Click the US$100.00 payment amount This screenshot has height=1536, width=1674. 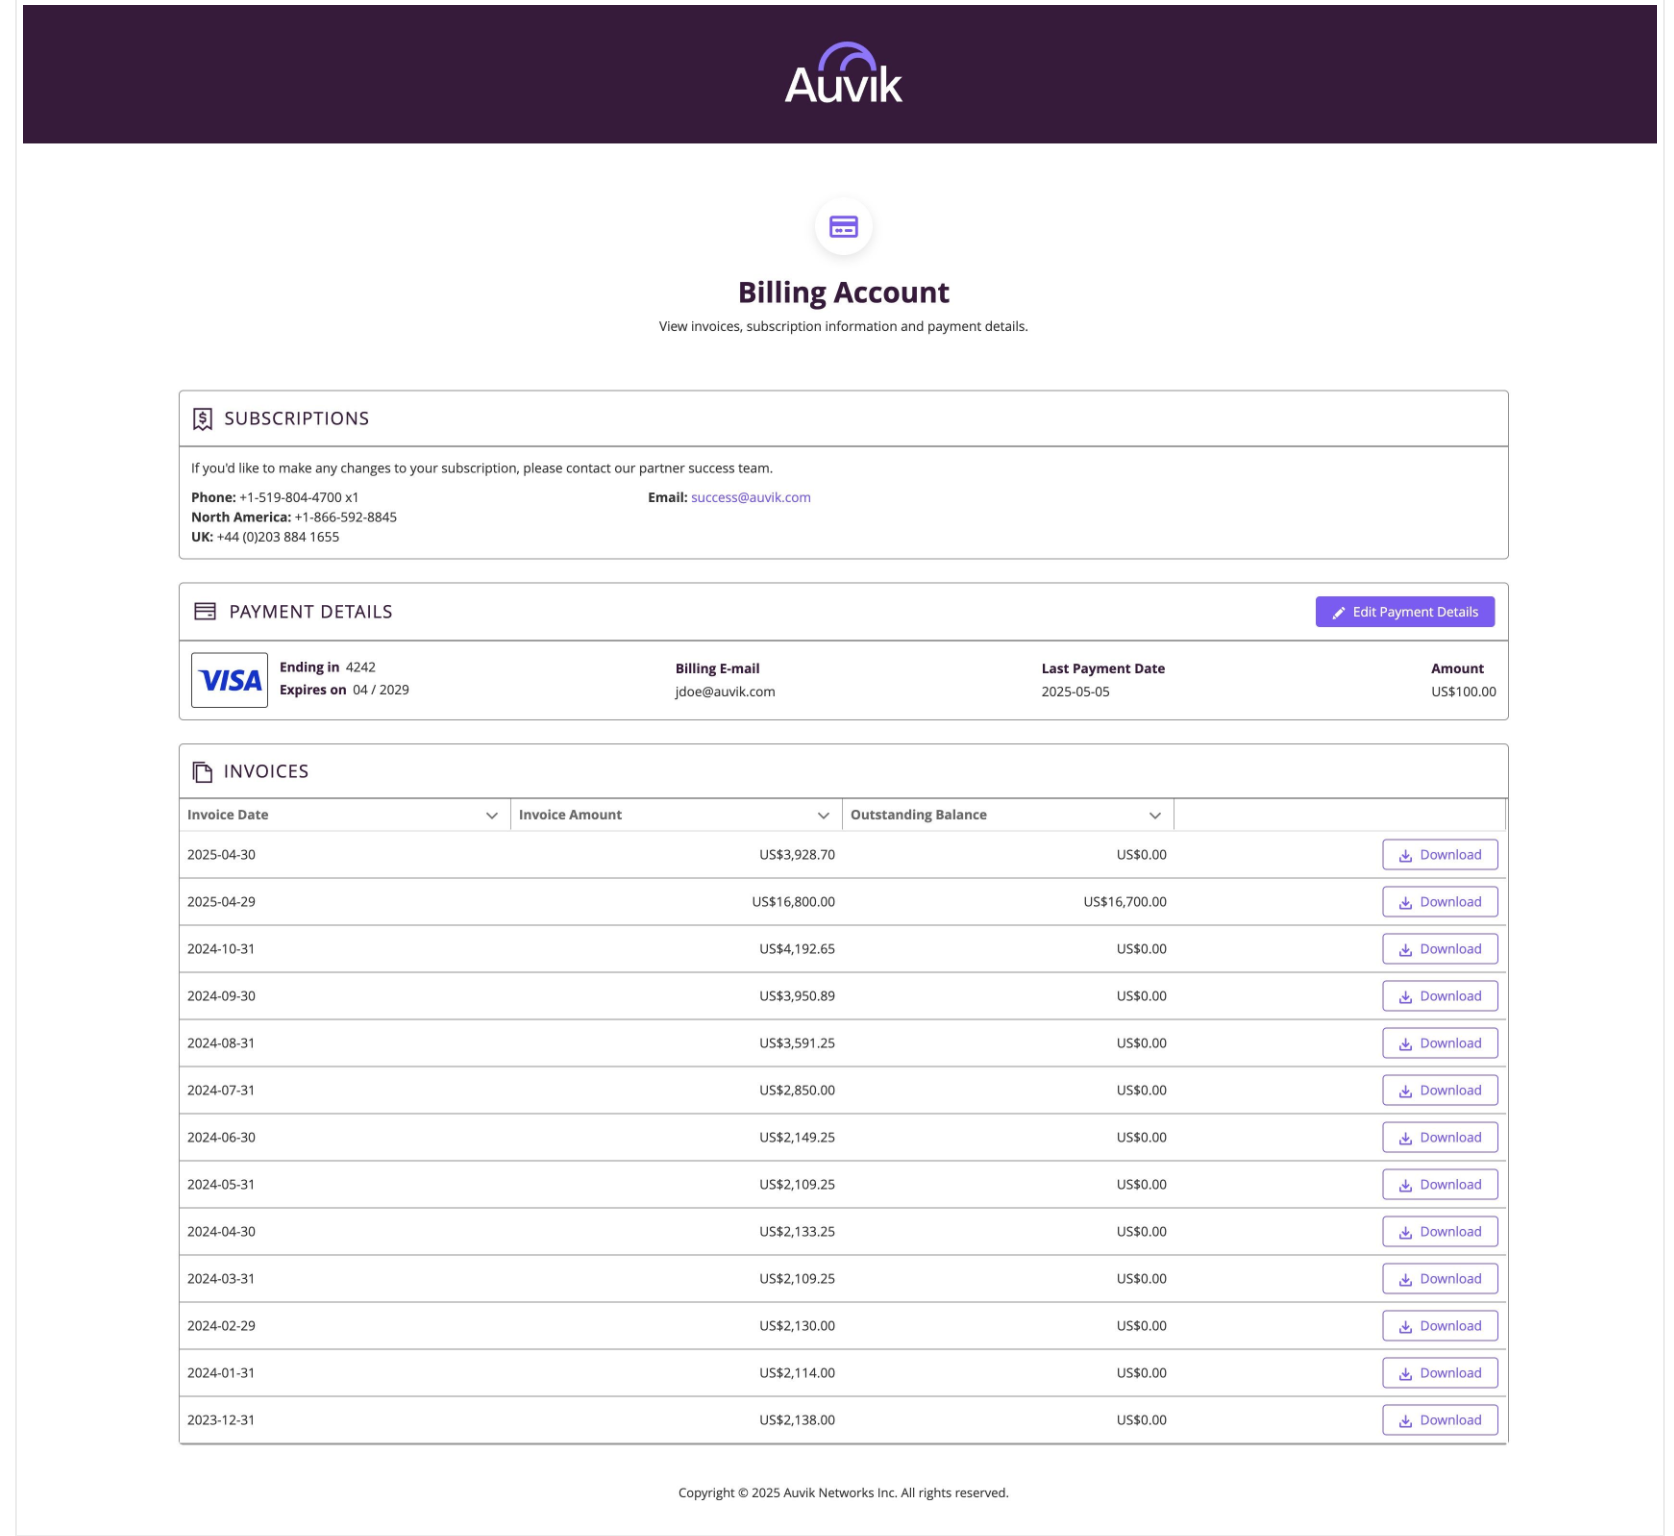tap(1463, 691)
